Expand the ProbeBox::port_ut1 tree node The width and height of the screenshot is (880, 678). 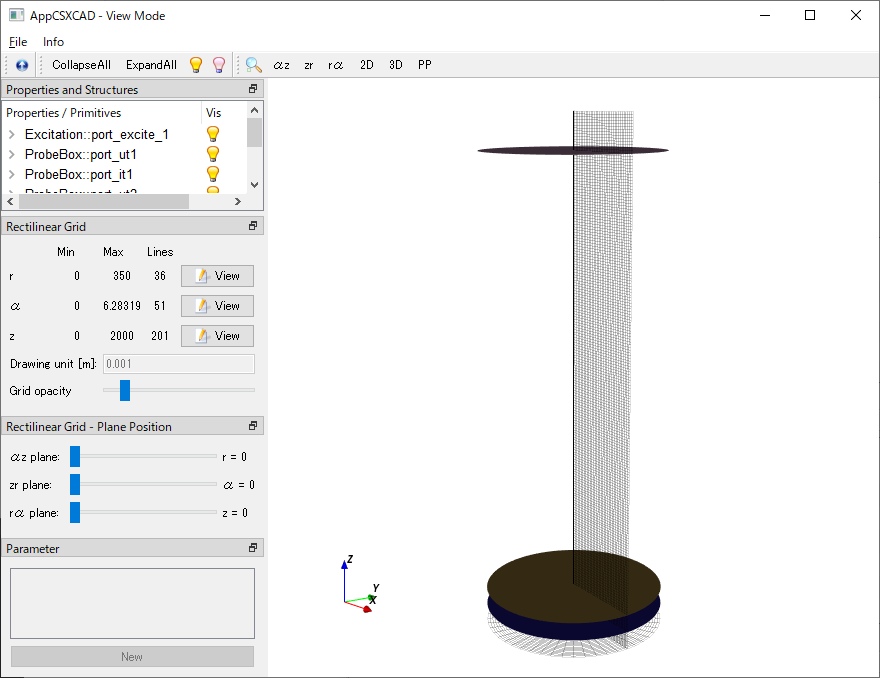click(x=12, y=154)
